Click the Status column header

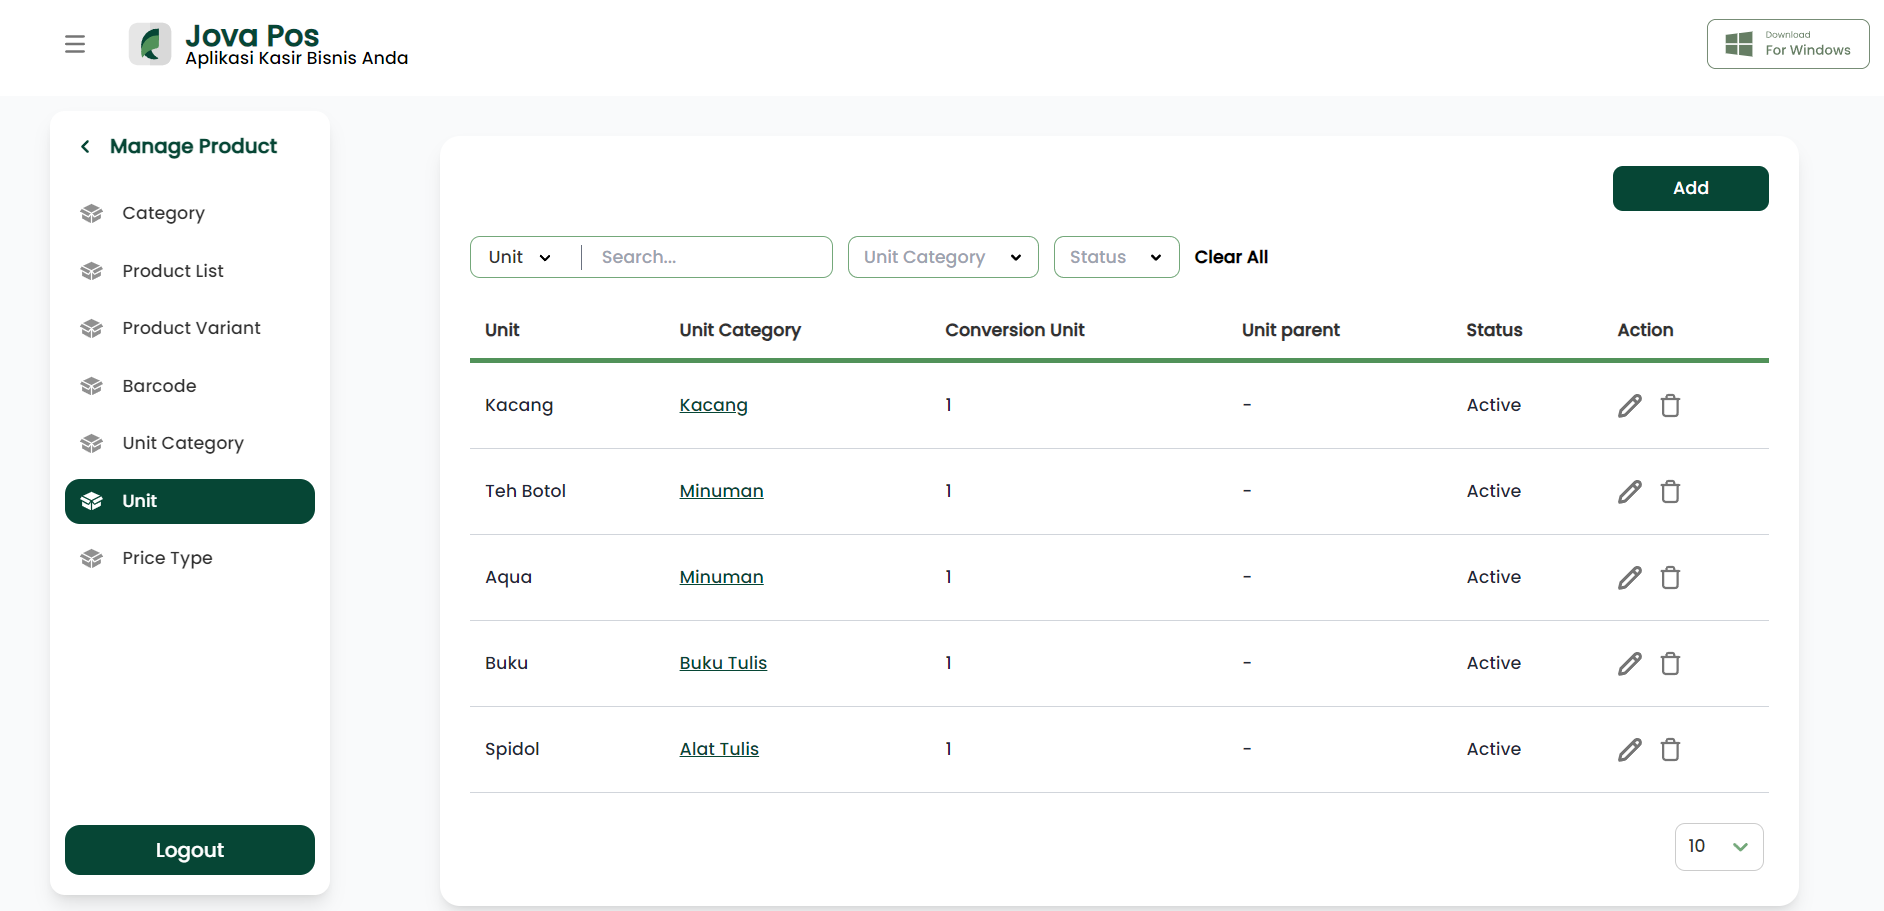coord(1494,330)
